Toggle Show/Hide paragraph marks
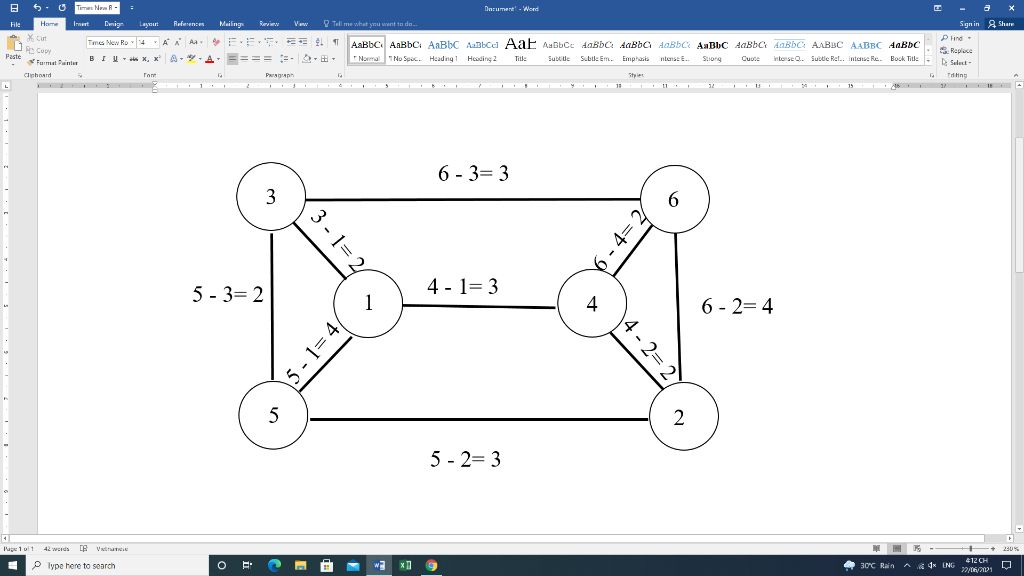The height and width of the screenshot is (576, 1024). coord(336,42)
